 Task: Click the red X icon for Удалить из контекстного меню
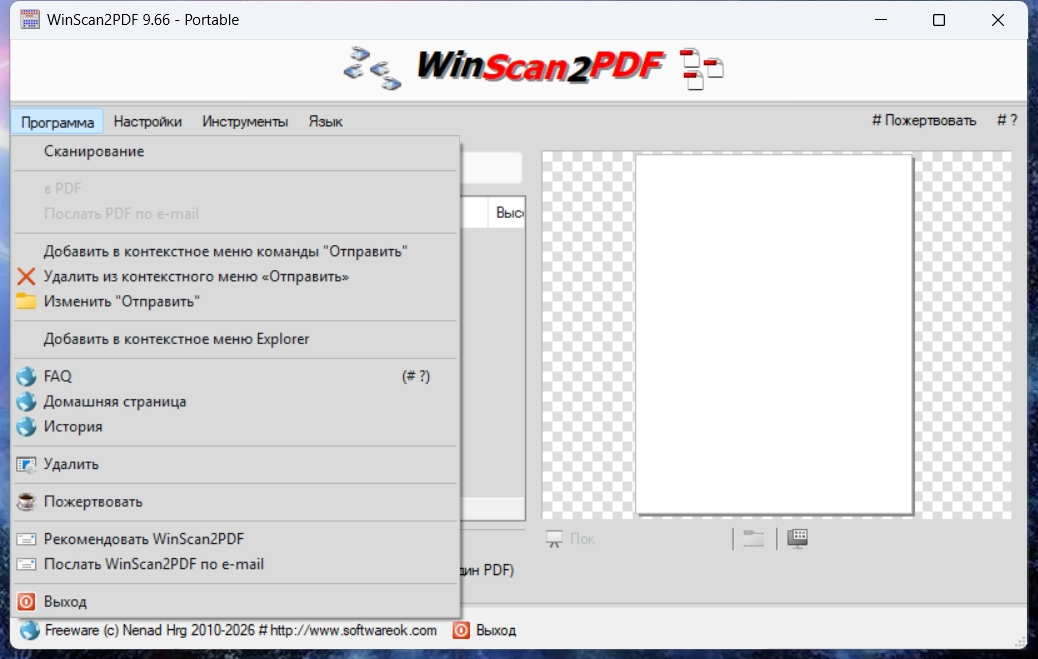pyautogui.click(x=26, y=276)
